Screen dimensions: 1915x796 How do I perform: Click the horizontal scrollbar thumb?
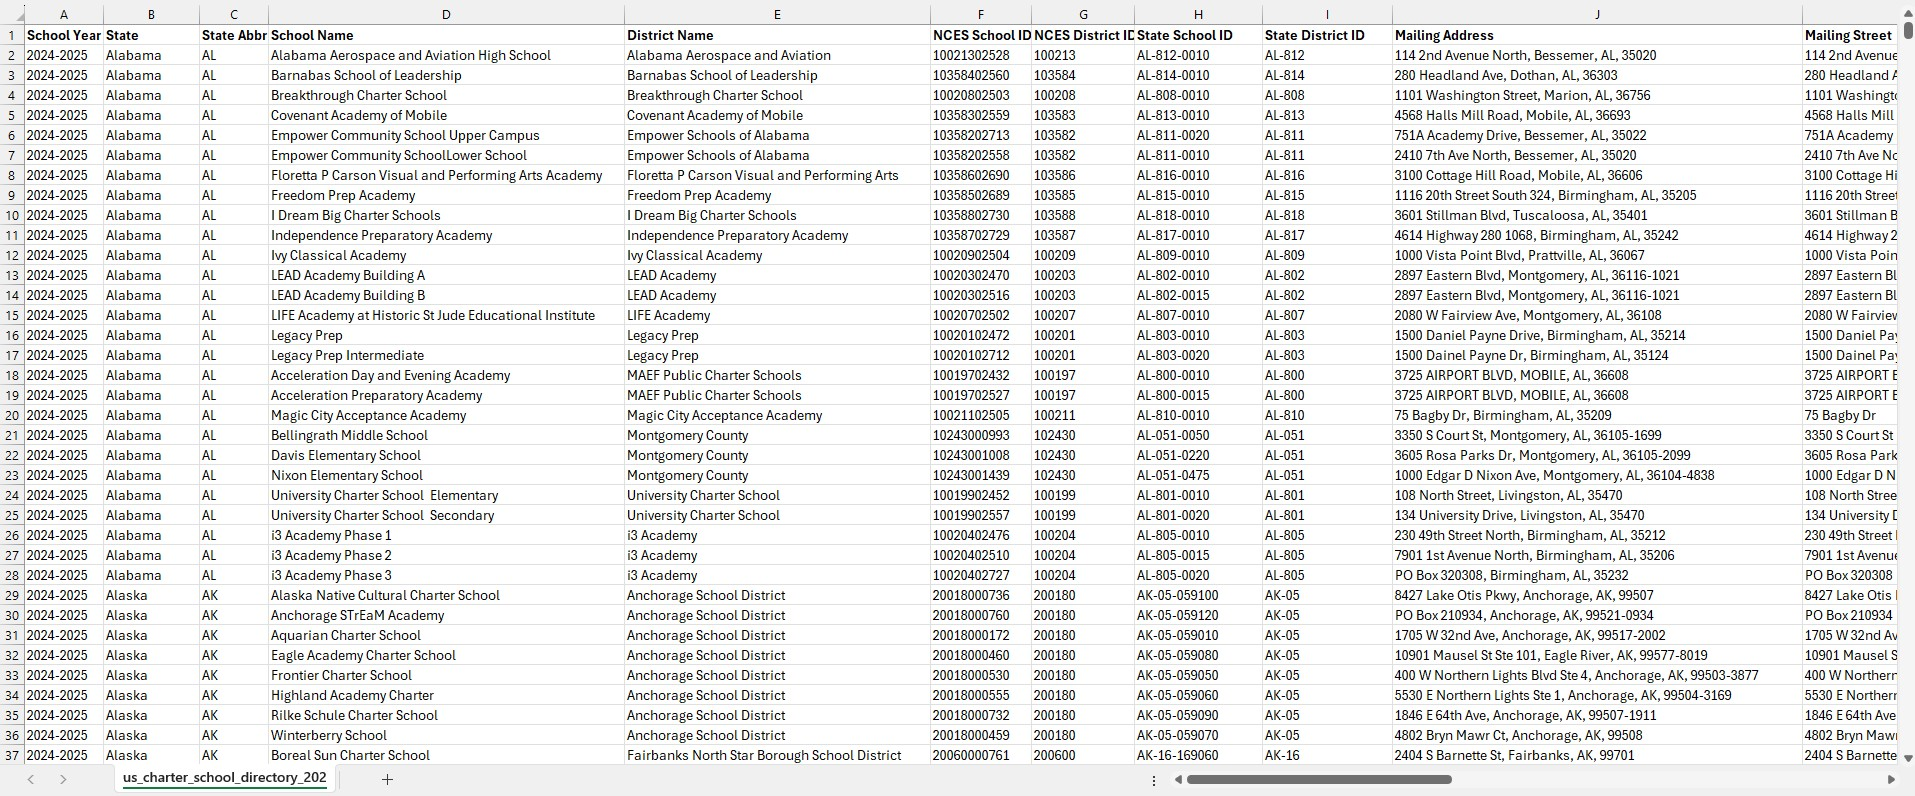[1318, 779]
